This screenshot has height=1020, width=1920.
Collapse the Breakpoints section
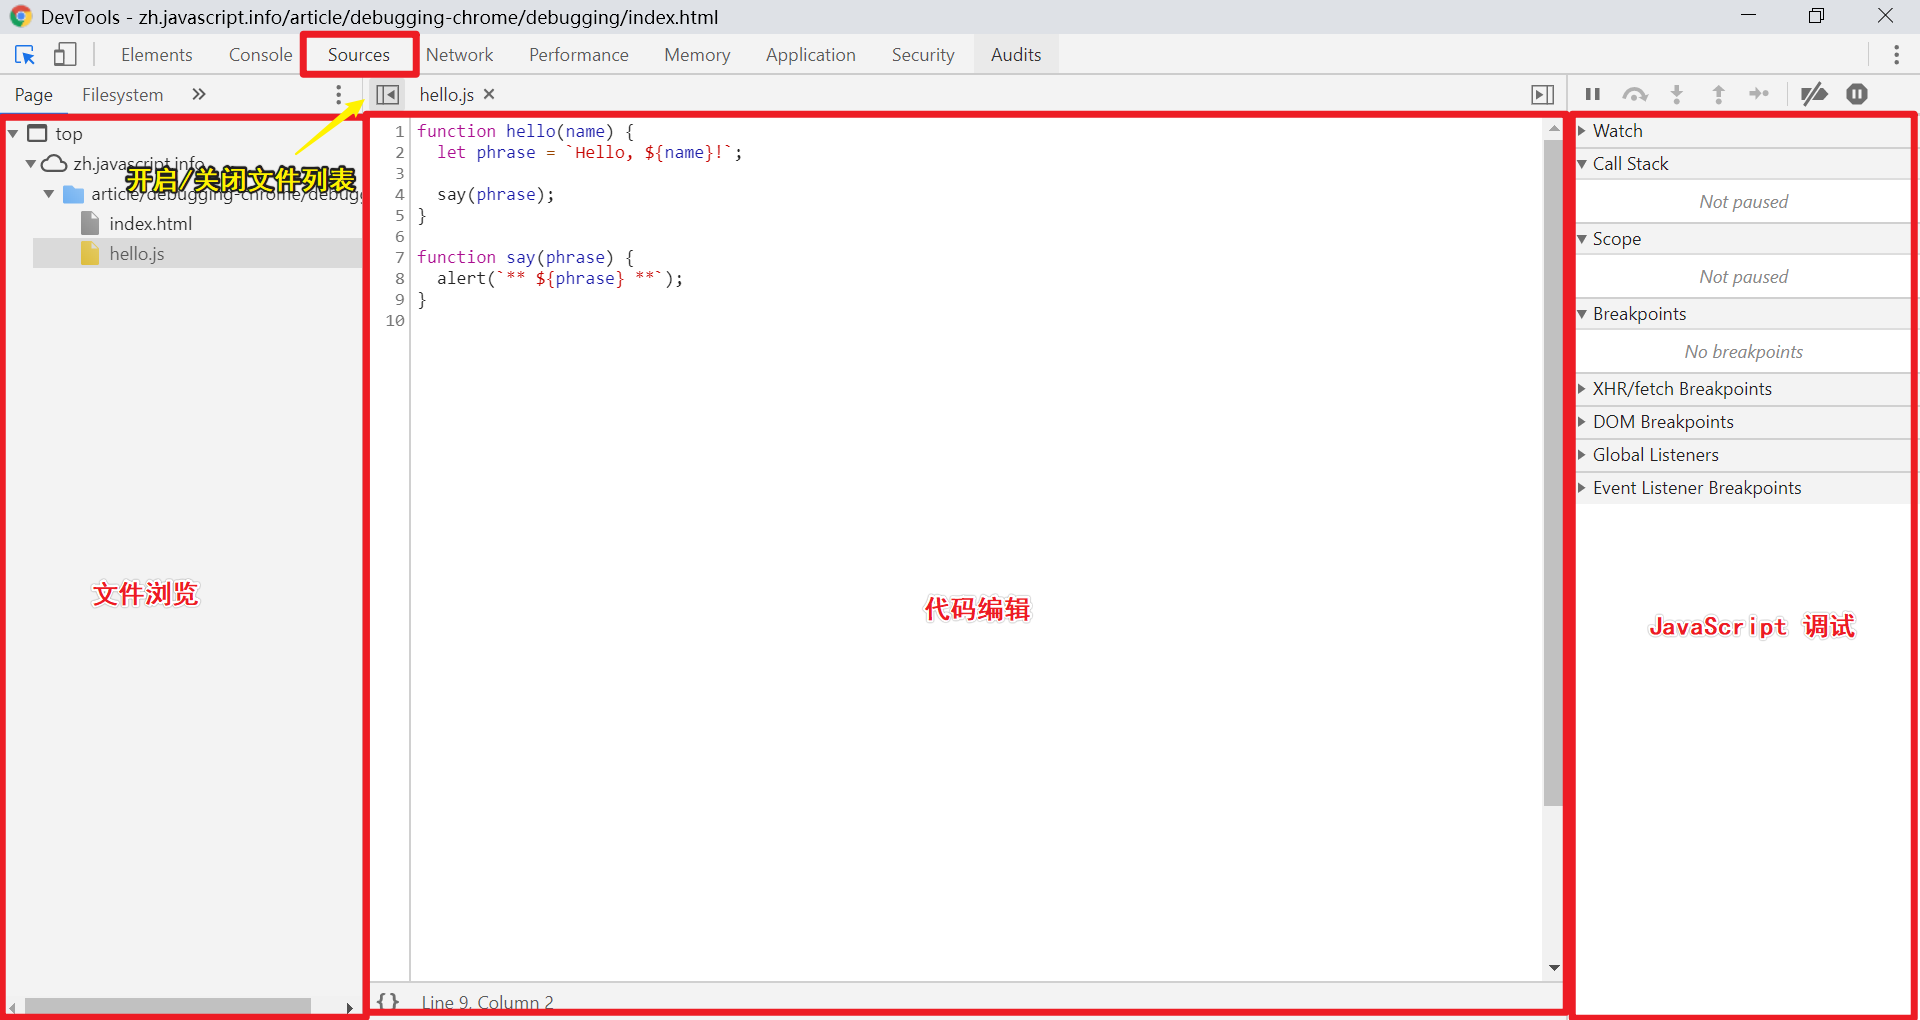[1743, 314]
